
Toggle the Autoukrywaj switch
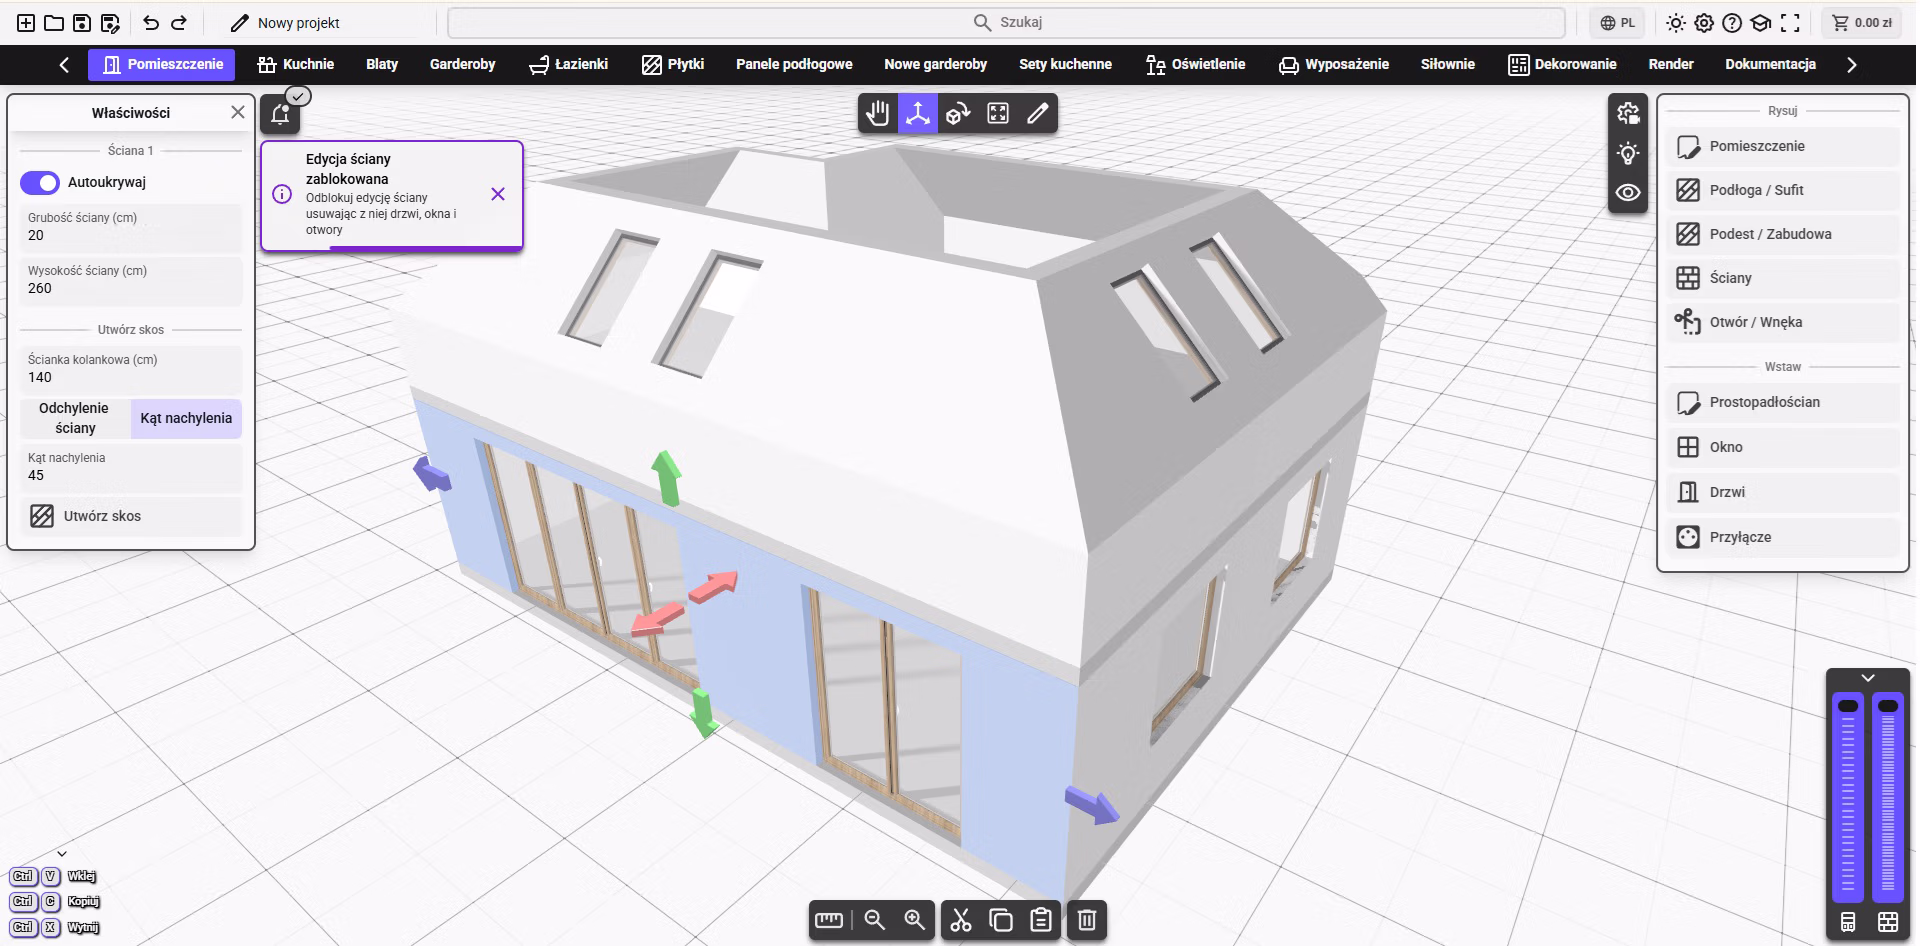pos(40,182)
